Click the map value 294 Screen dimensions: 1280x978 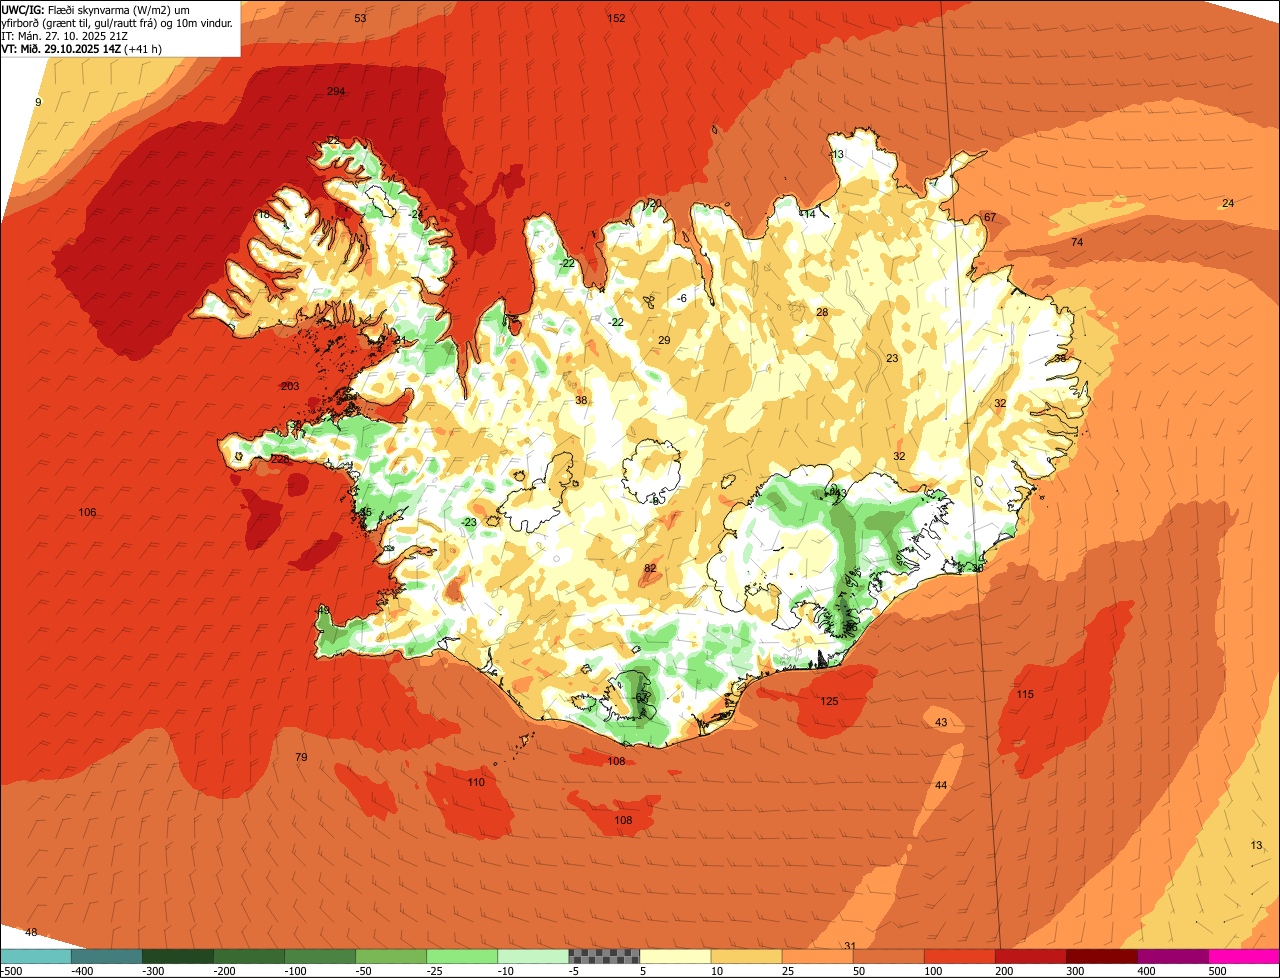point(336,91)
